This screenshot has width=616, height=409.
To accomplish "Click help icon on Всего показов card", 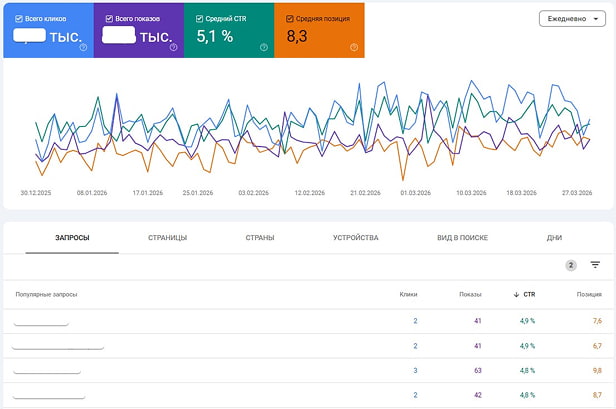I will (173, 47).
